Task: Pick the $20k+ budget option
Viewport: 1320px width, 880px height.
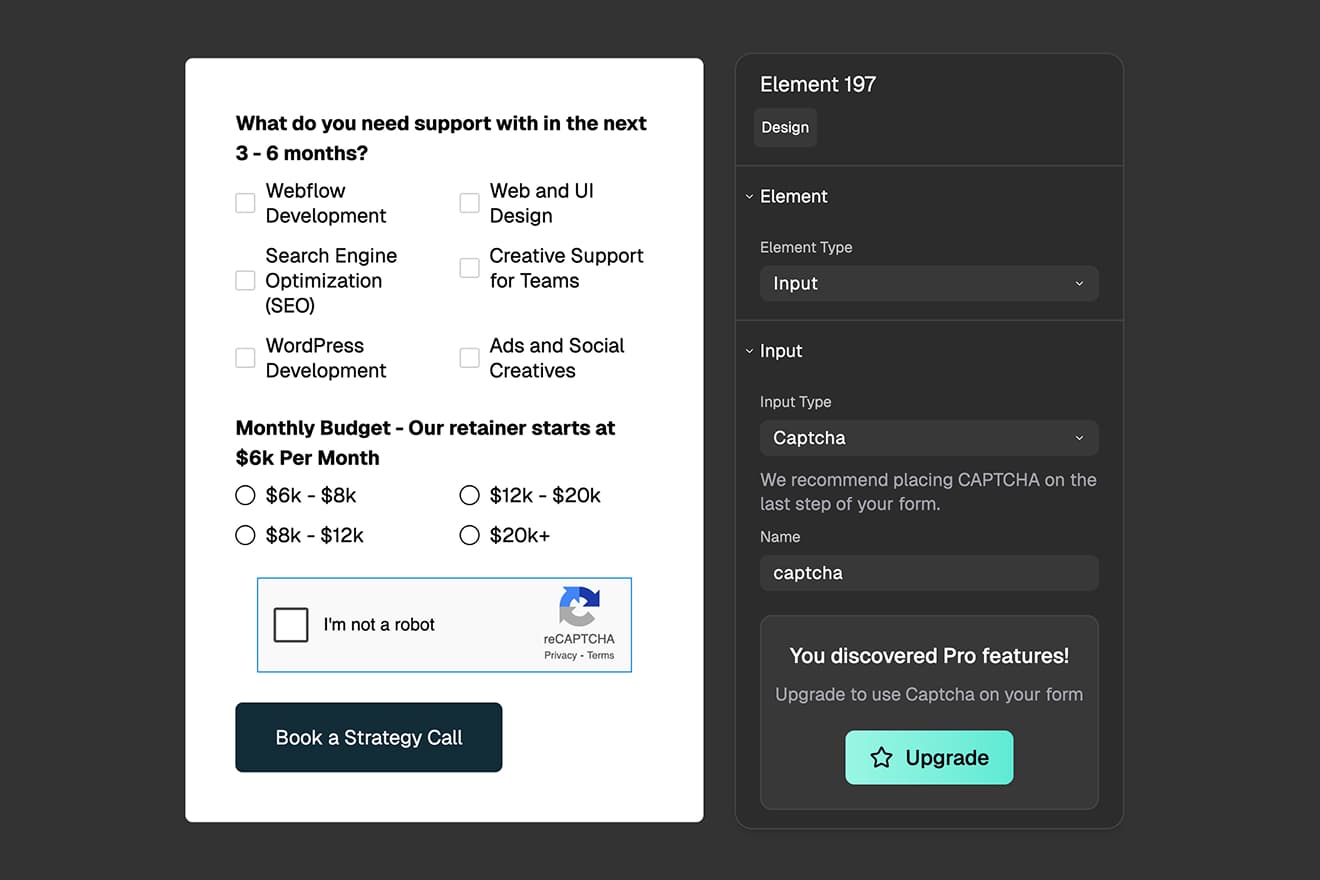Action: [469, 535]
